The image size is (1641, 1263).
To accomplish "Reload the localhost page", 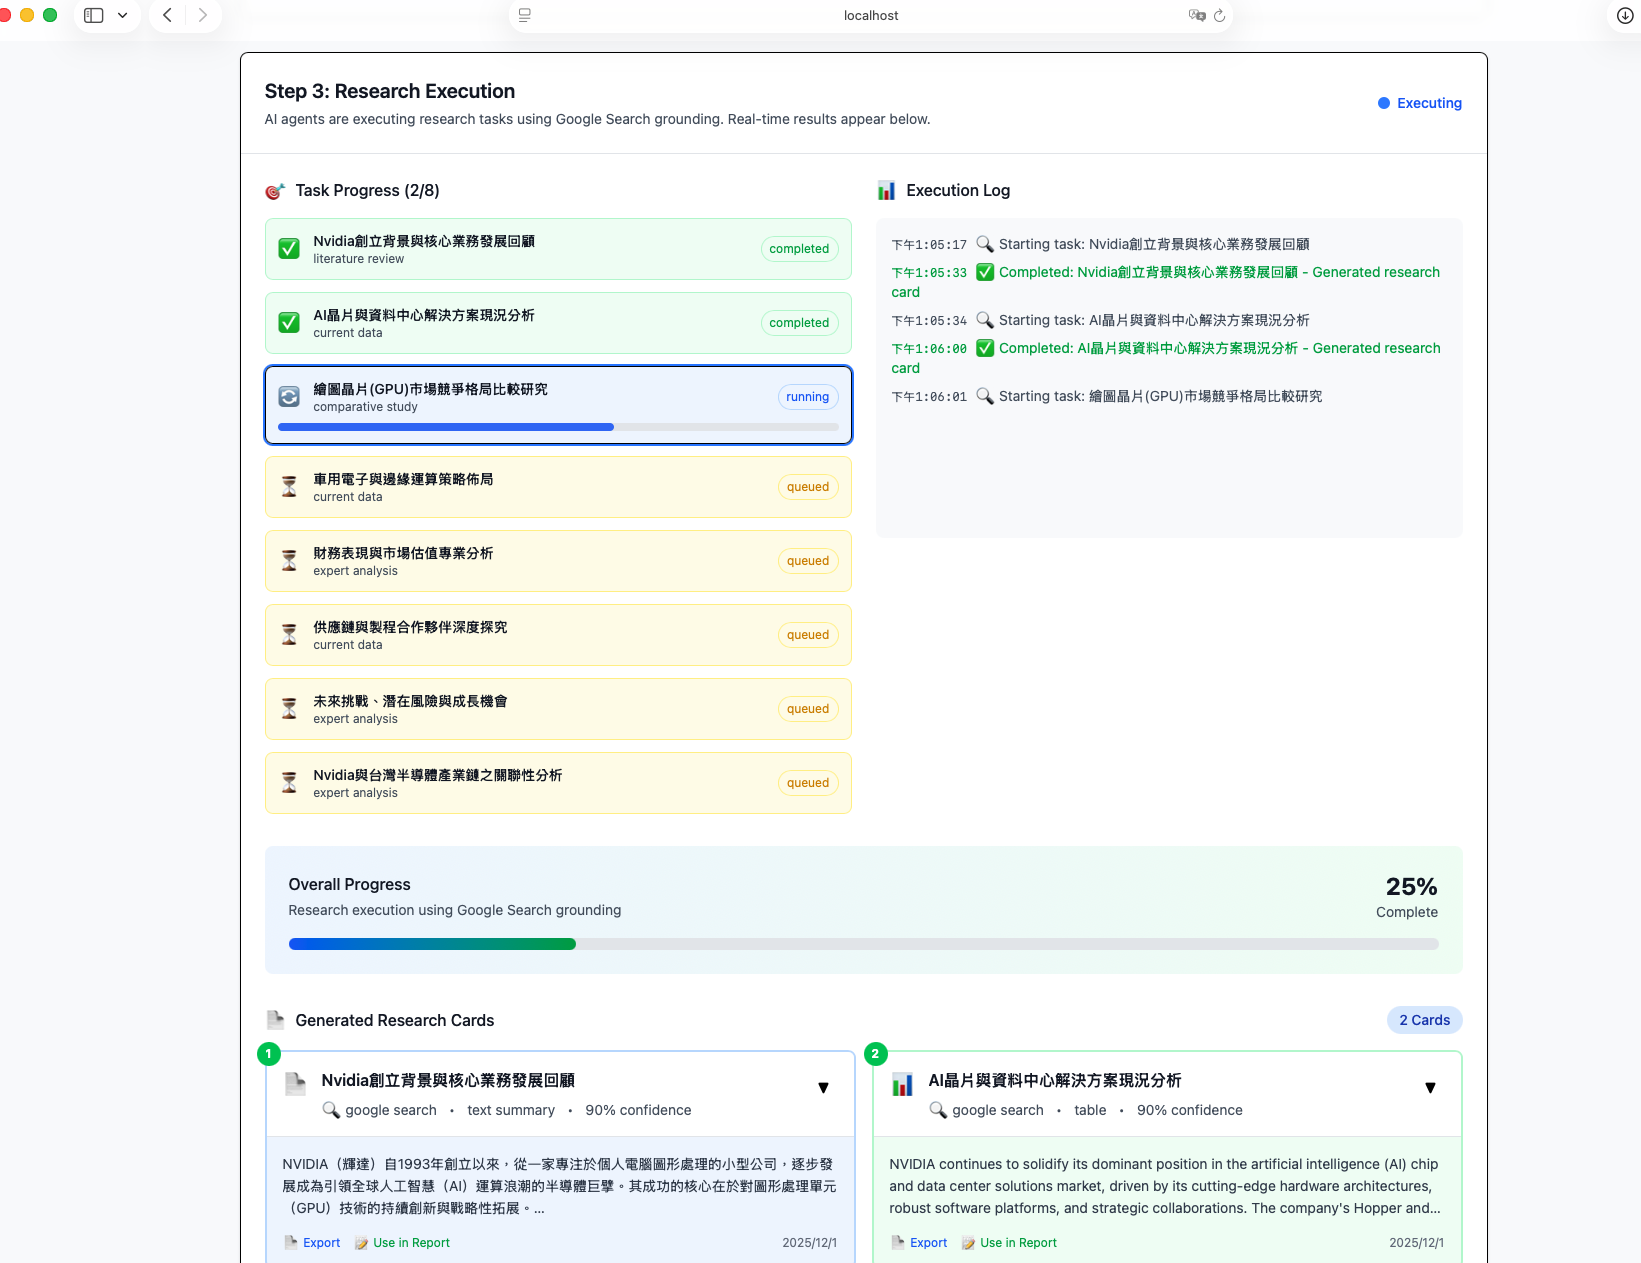I will pyautogui.click(x=1219, y=15).
